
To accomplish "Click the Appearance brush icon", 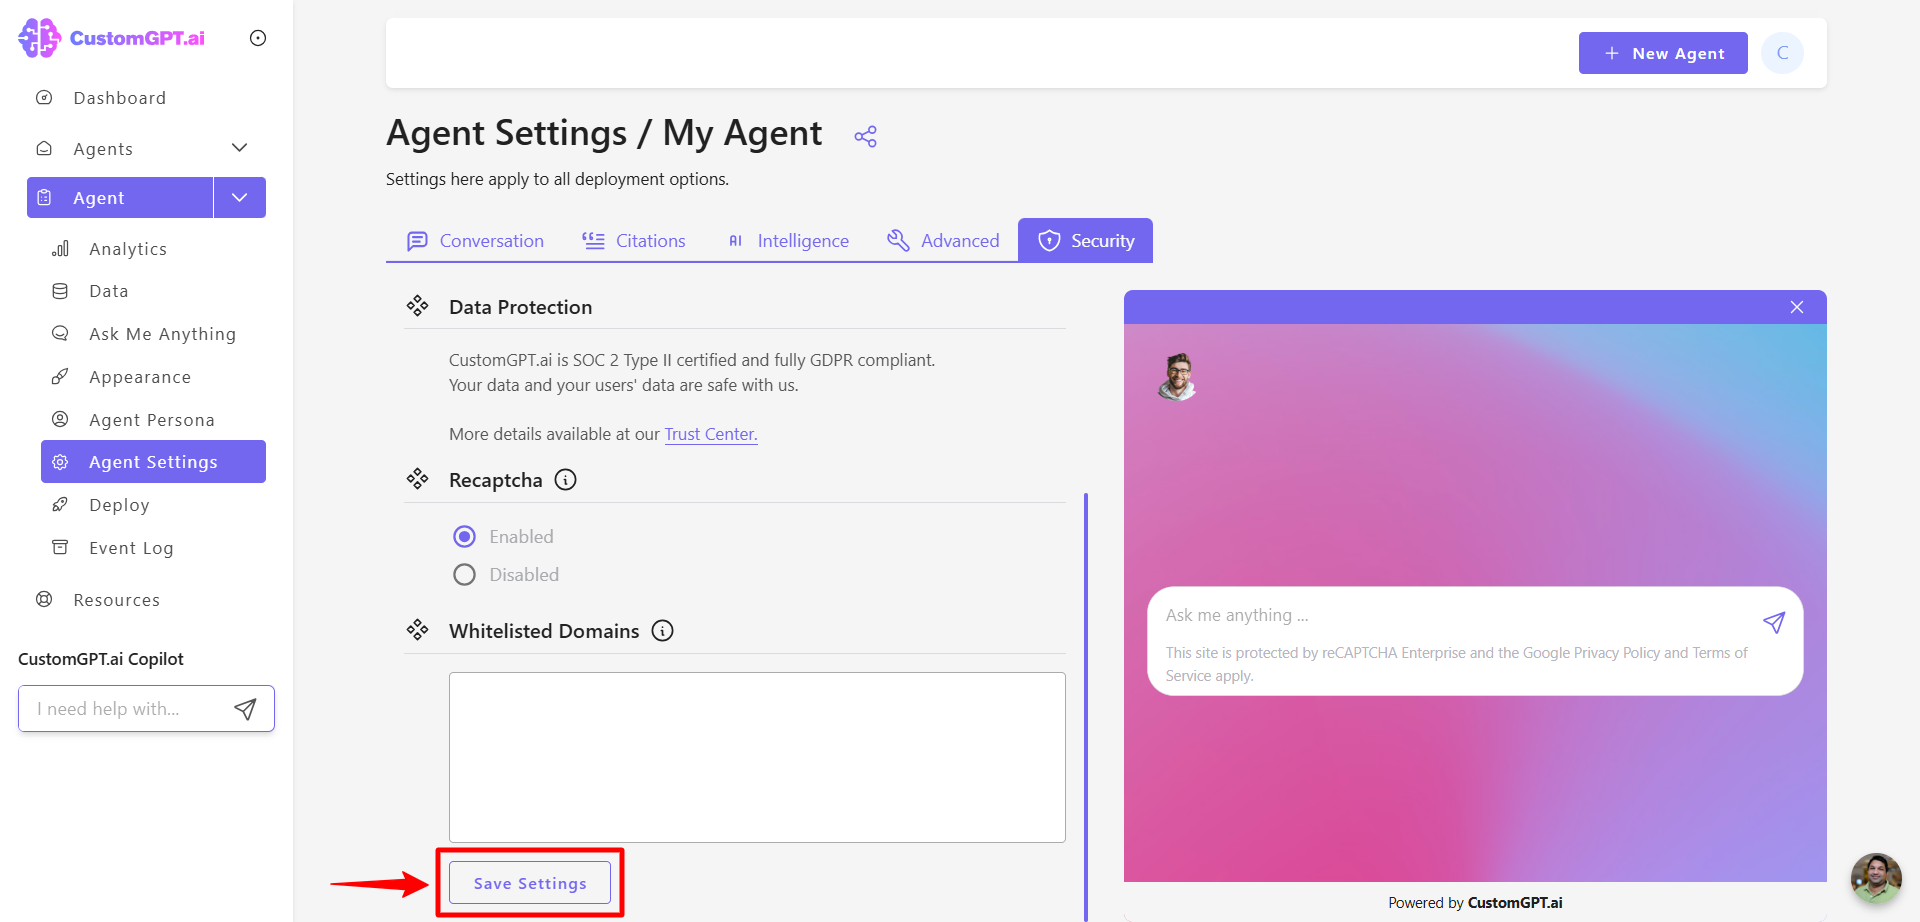I will tap(60, 377).
